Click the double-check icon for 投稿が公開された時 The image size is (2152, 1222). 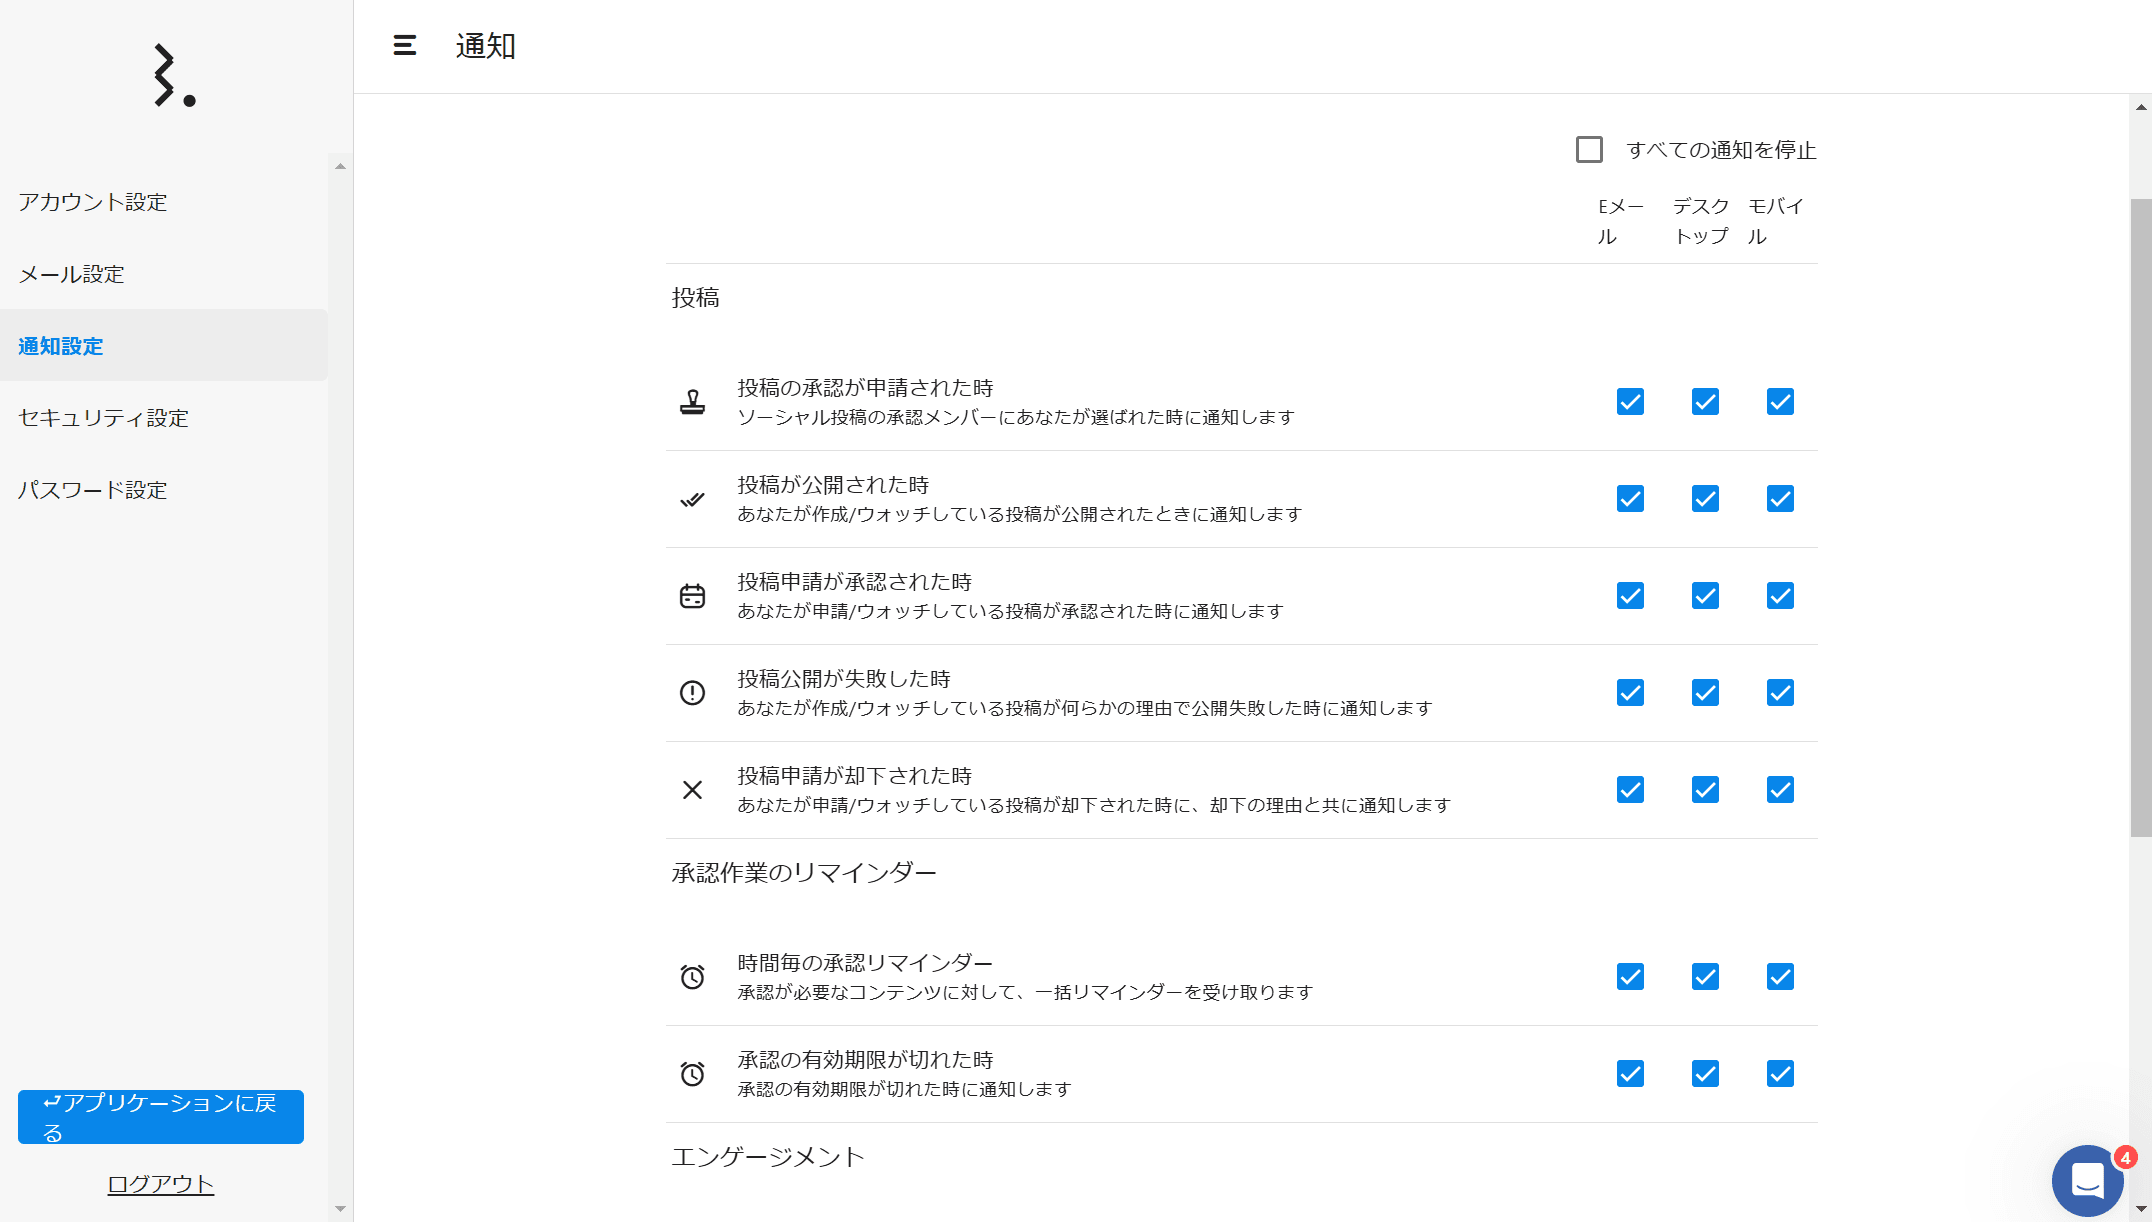pyautogui.click(x=692, y=499)
